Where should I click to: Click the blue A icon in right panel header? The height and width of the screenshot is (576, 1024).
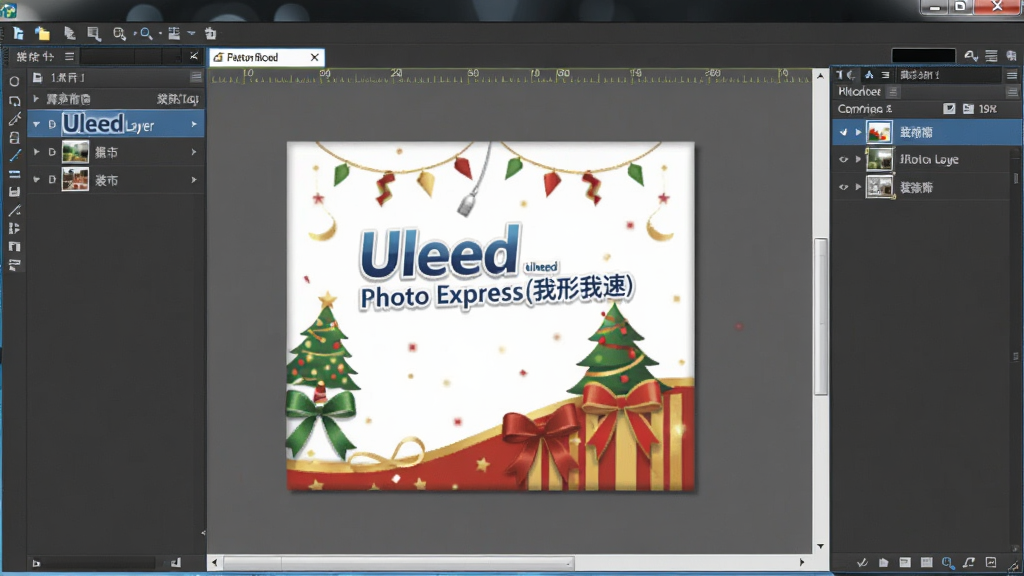click(x=869, y=75)
